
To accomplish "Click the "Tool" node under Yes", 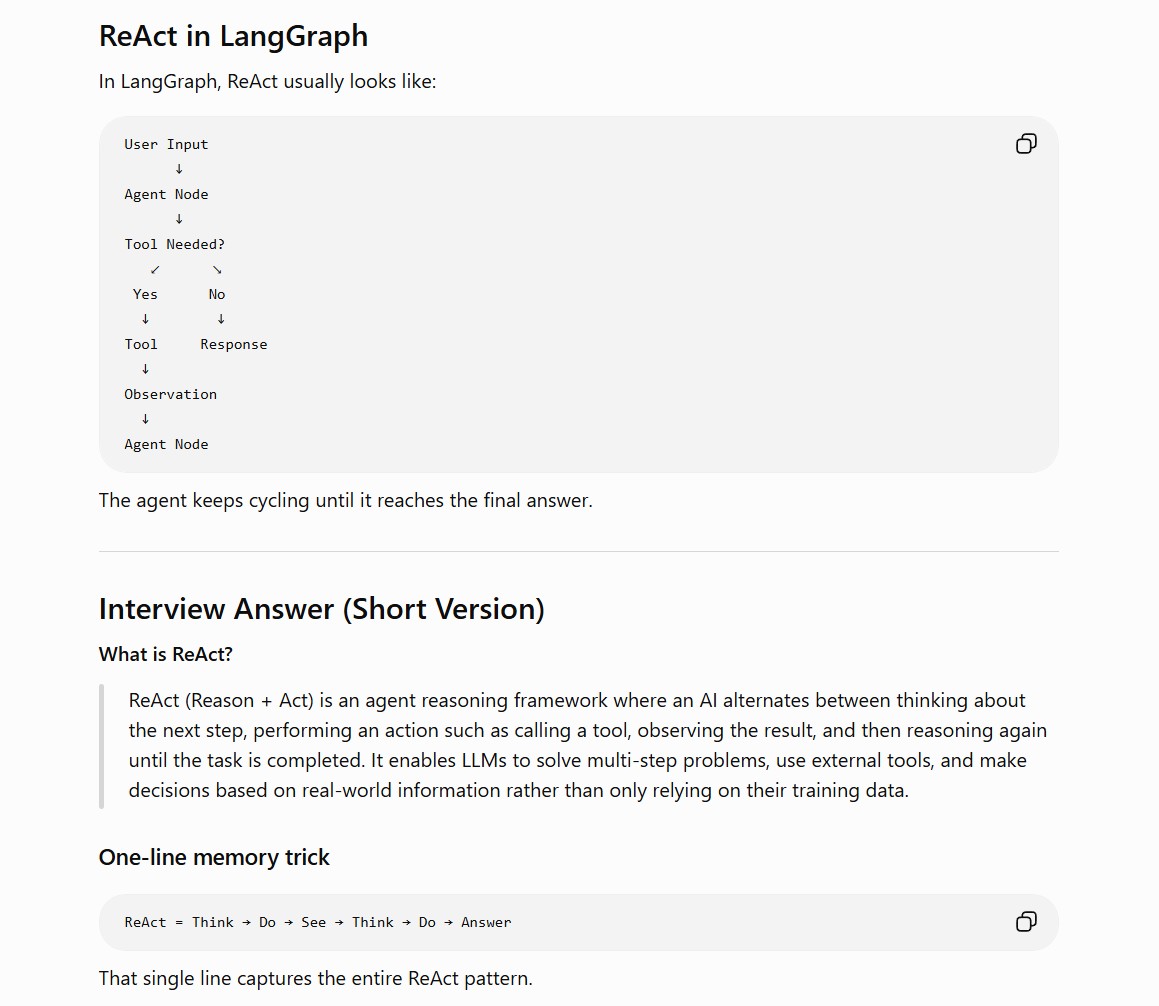I will [140, 344].
